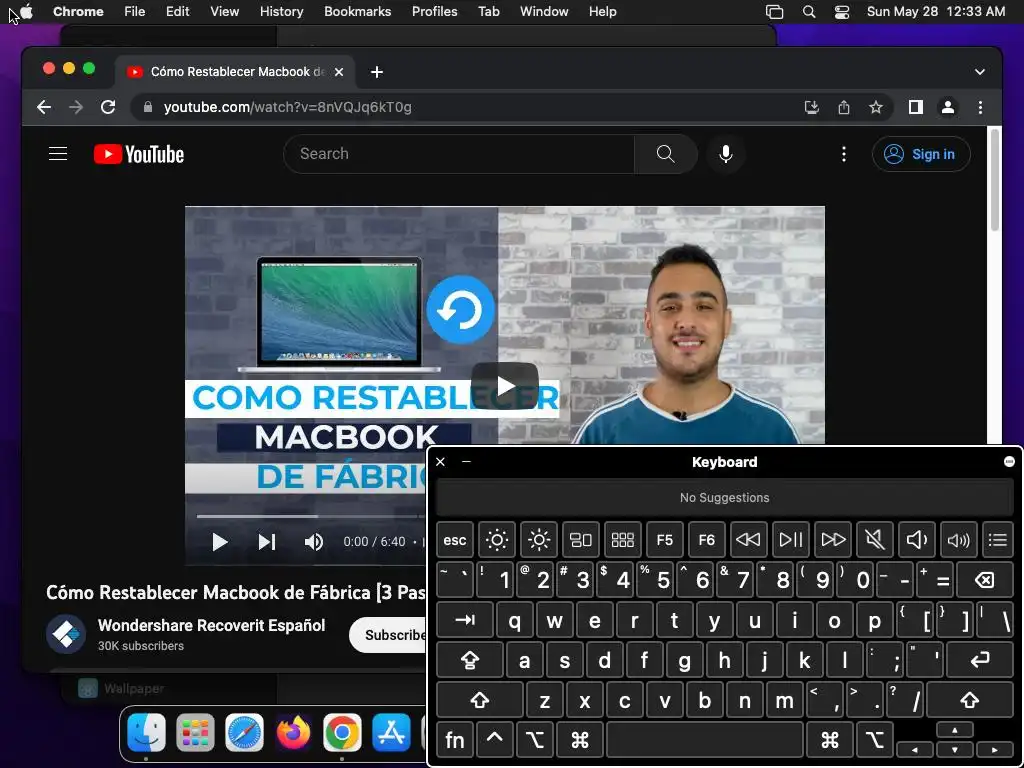Go to the YouTube home logo
Viewport: 1024px width, 768px height.
coord(138,154)
